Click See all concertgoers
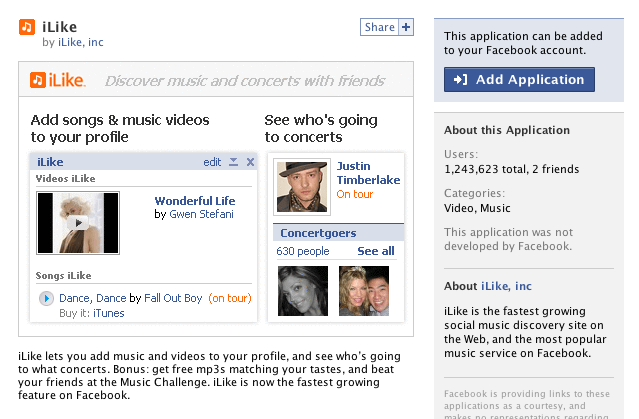Image resolution: width=639 pixels, height=419 pixels. point(375,251)
